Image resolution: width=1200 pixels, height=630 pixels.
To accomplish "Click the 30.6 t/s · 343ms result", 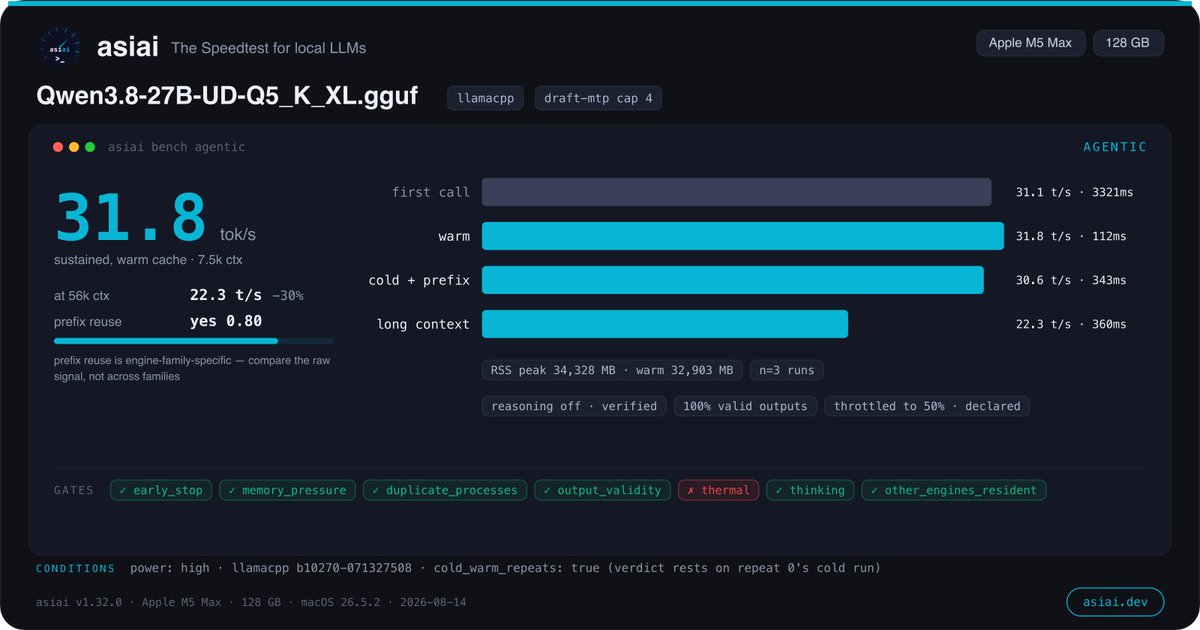I will coord(1071,280).
